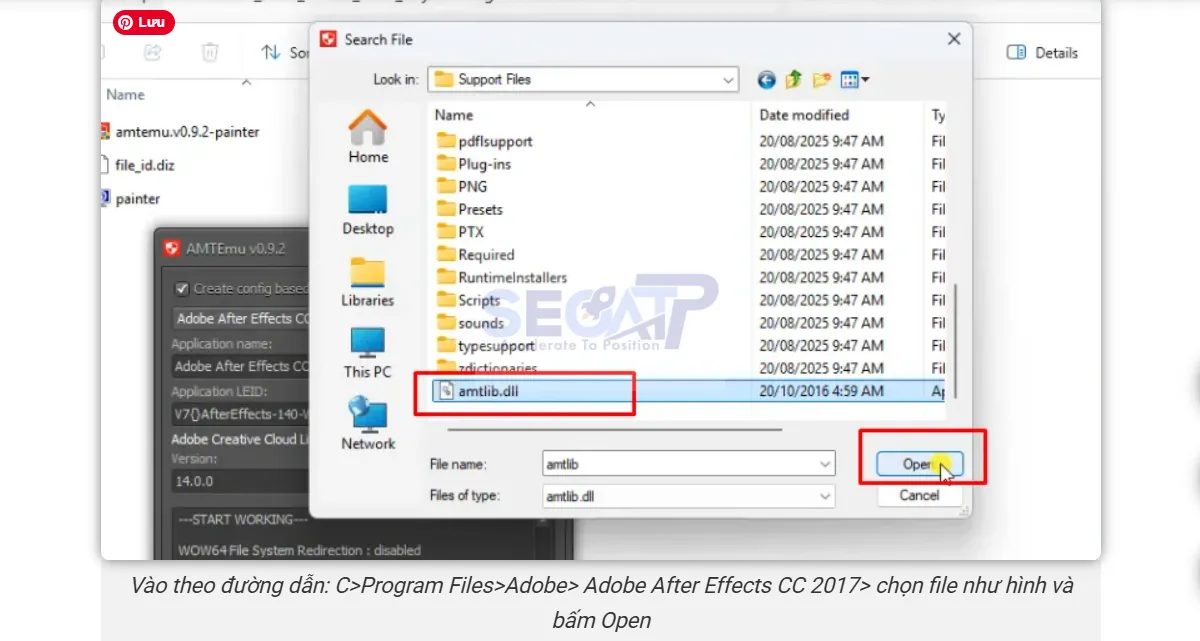
Task: Click the Search File dialog title icon
Action: 327,39
